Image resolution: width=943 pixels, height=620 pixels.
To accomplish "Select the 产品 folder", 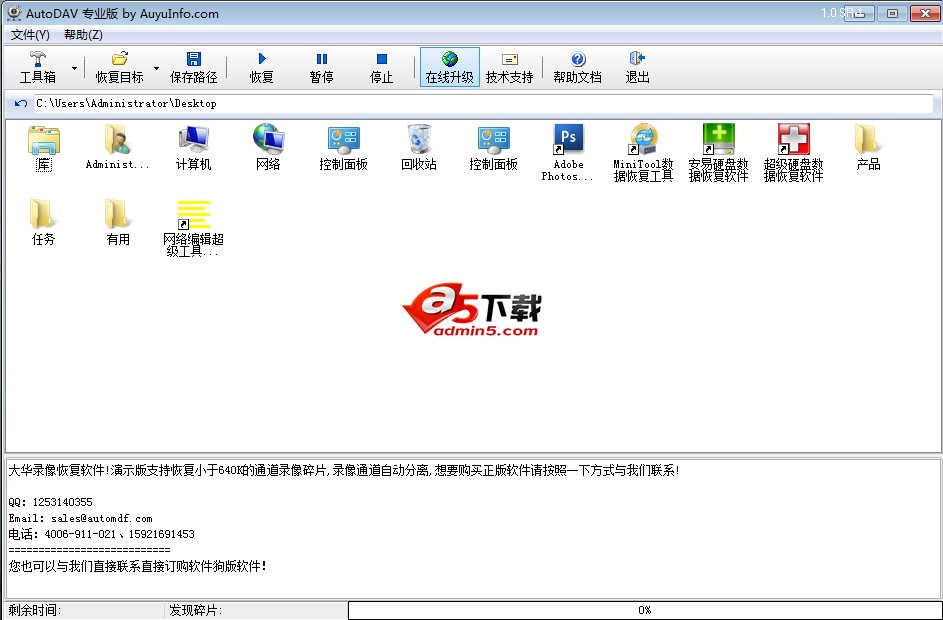I will [868, 148].
